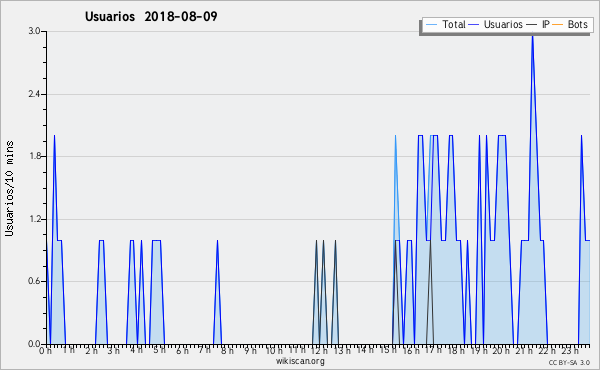Click the peak of 3.0 near 21 h

tap(532, 35)
